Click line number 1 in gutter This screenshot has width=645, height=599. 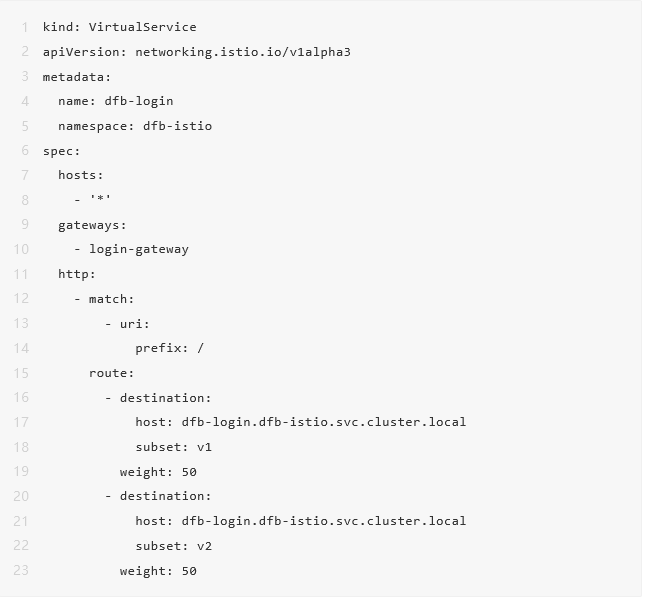tap(25, 27)
